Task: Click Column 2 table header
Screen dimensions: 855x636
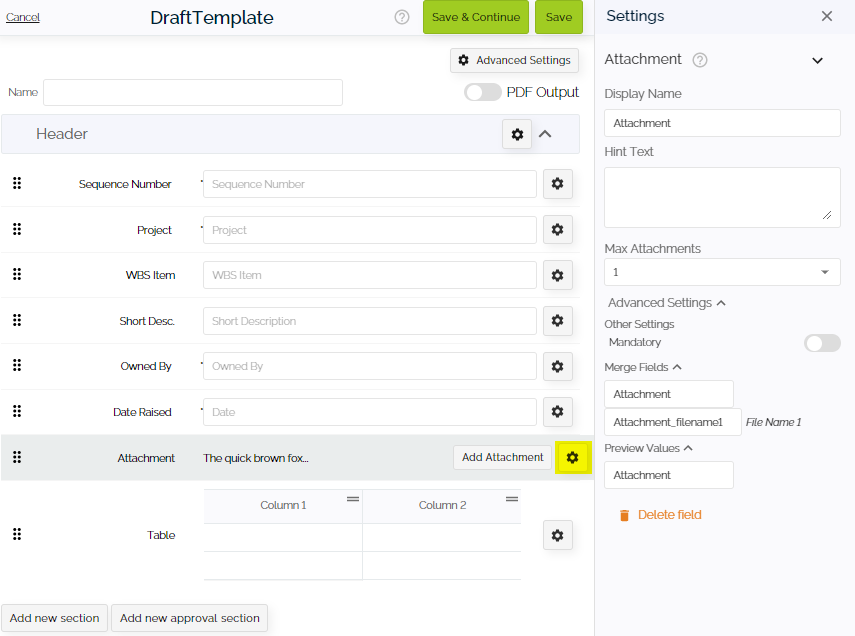Action: pyautogui.click(x=442, y=506)
